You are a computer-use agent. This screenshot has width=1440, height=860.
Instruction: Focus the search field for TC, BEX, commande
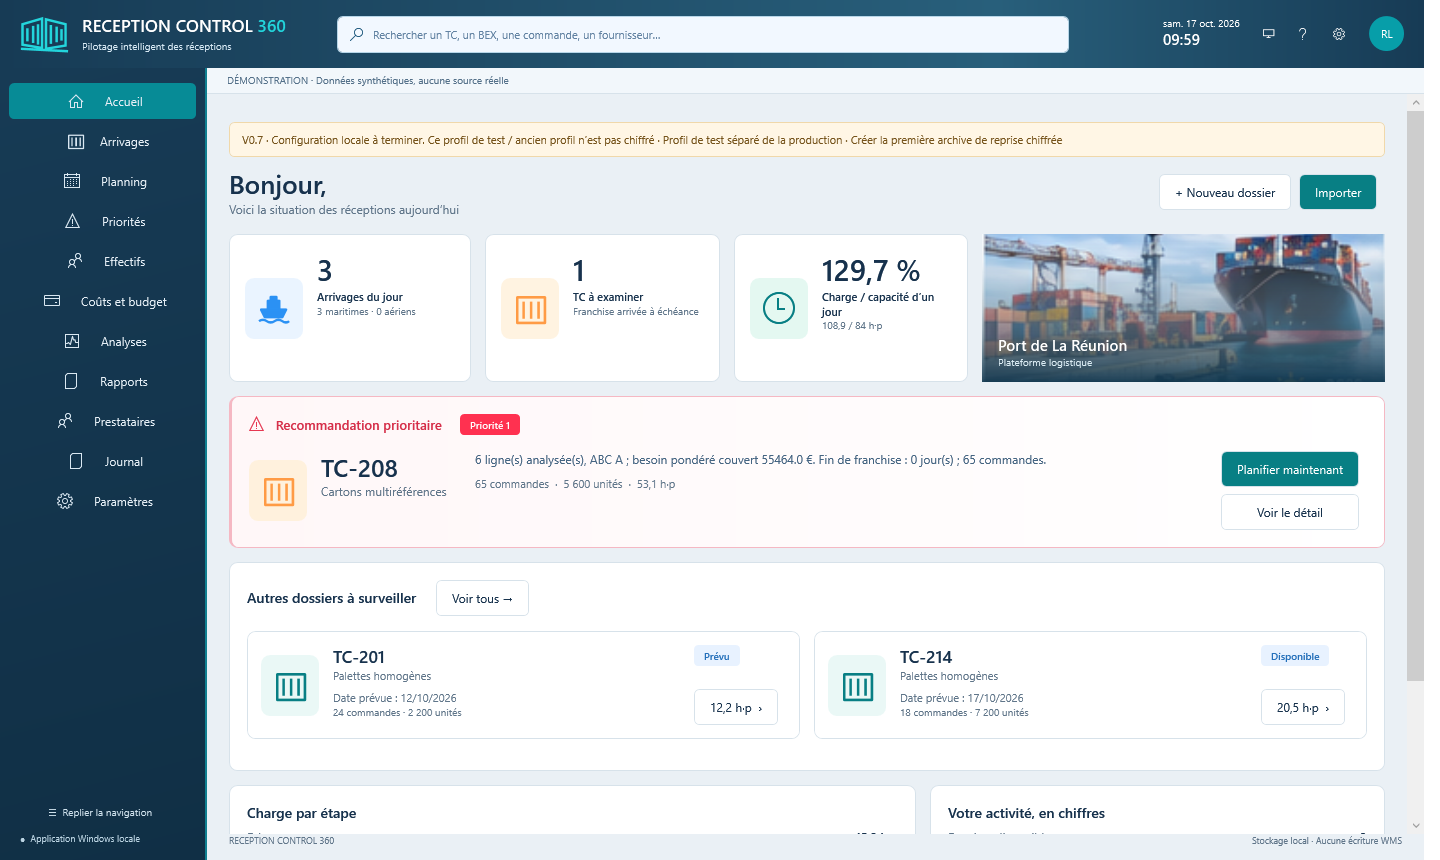(x=703, y=35)
